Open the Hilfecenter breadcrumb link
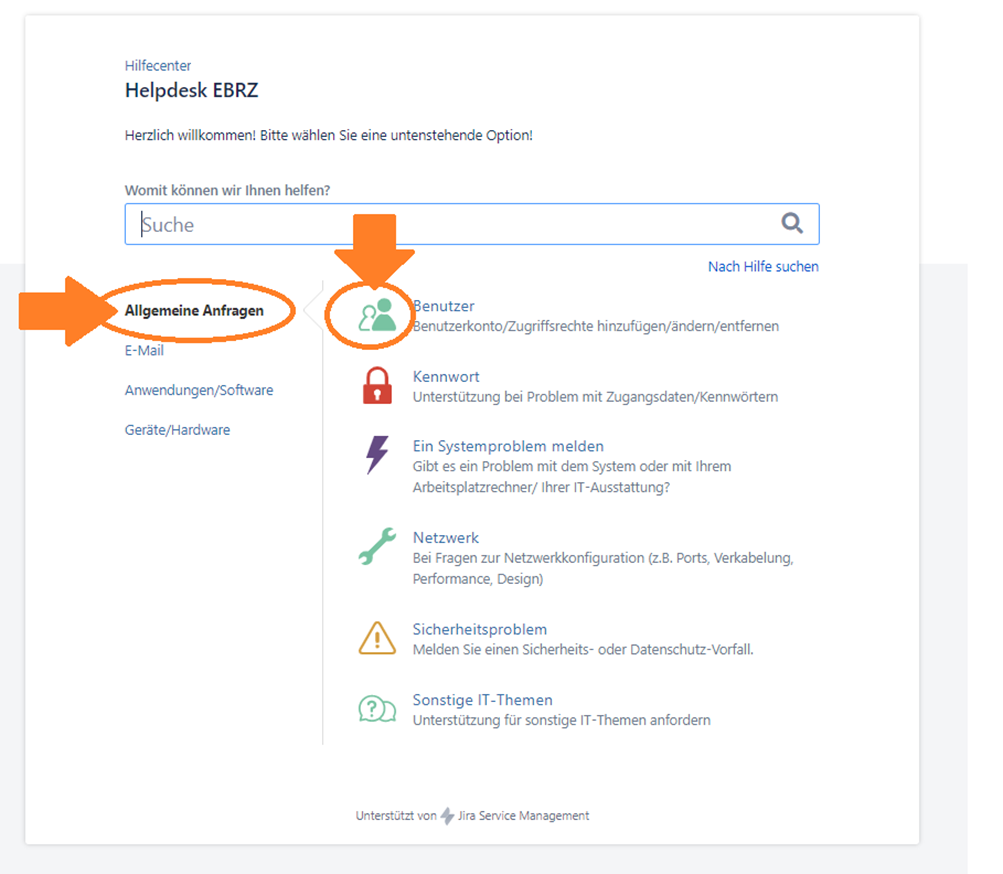Screen dimensions: 1003x874 click(x=158, y=65)
